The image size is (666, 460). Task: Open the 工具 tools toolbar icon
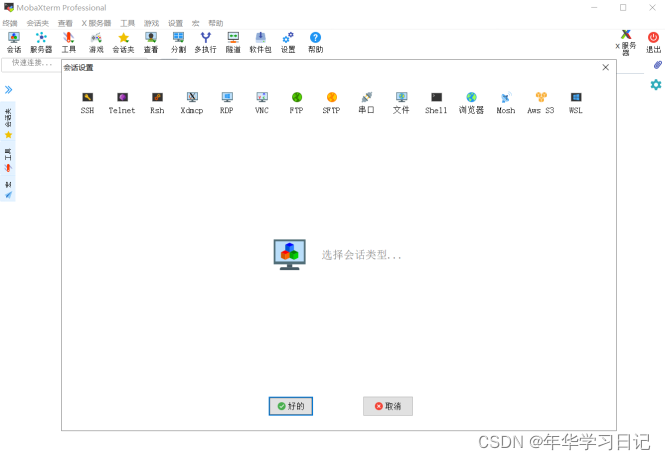point(69,42)
